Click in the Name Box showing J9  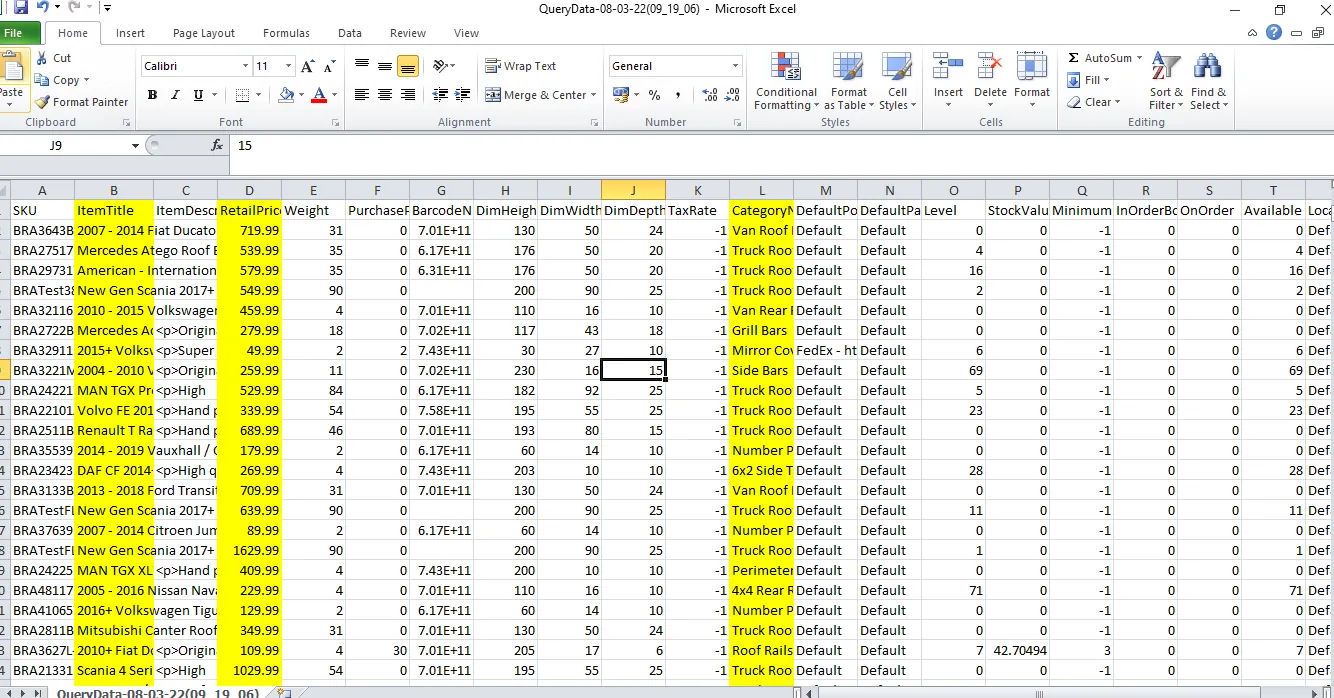coord(64,145)
